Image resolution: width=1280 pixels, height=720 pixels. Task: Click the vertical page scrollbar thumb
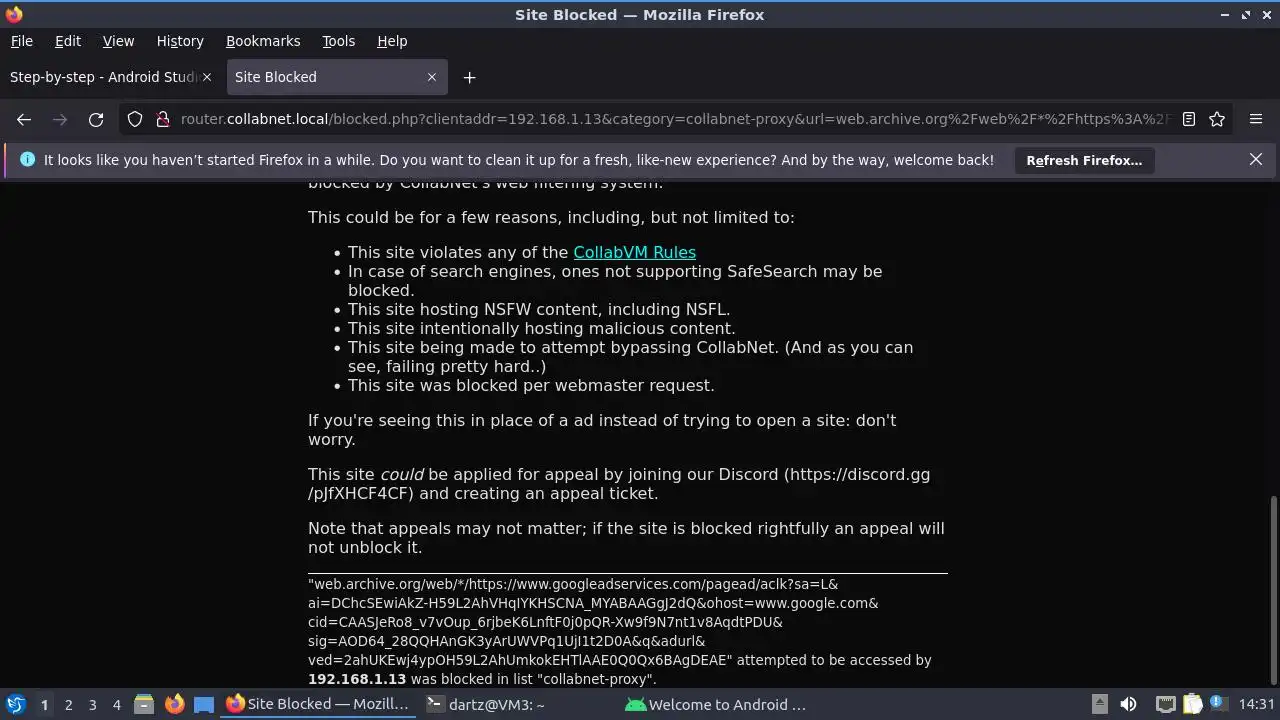pos(1273,592)
